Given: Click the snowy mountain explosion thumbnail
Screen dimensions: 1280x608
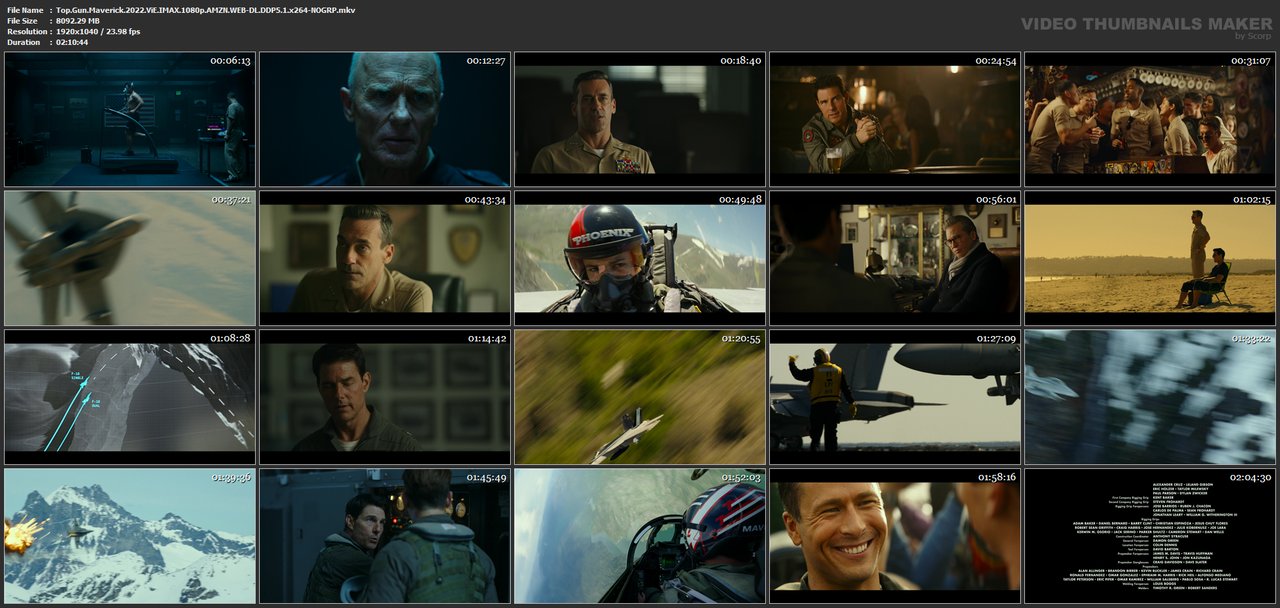Looking at the screenshot, I should click(x=130, y=536).
